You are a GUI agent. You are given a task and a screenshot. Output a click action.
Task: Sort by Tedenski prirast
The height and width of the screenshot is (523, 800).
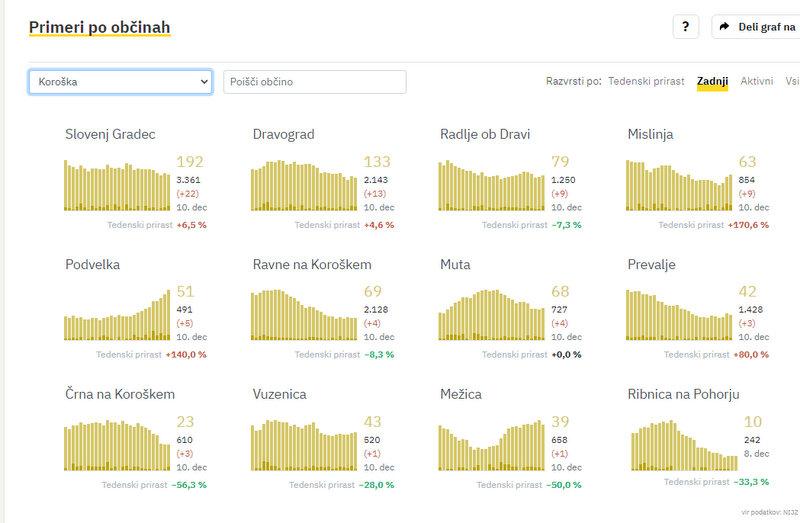pyautogui.click(x=645, y=81)
